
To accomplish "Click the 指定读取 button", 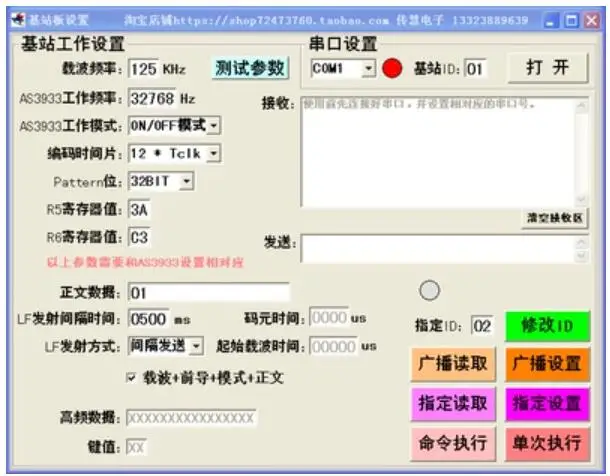I will tap(453, 404).
